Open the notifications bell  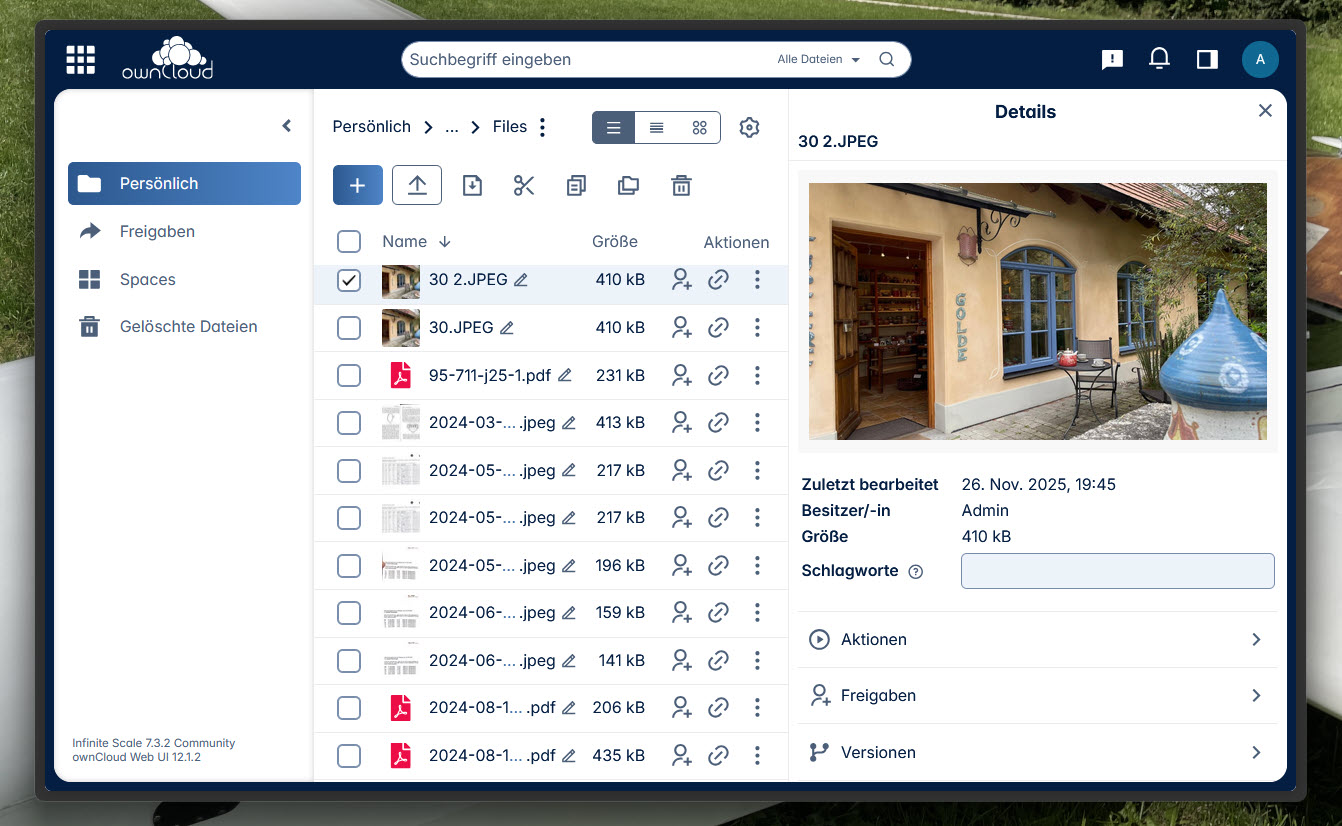1159,60
